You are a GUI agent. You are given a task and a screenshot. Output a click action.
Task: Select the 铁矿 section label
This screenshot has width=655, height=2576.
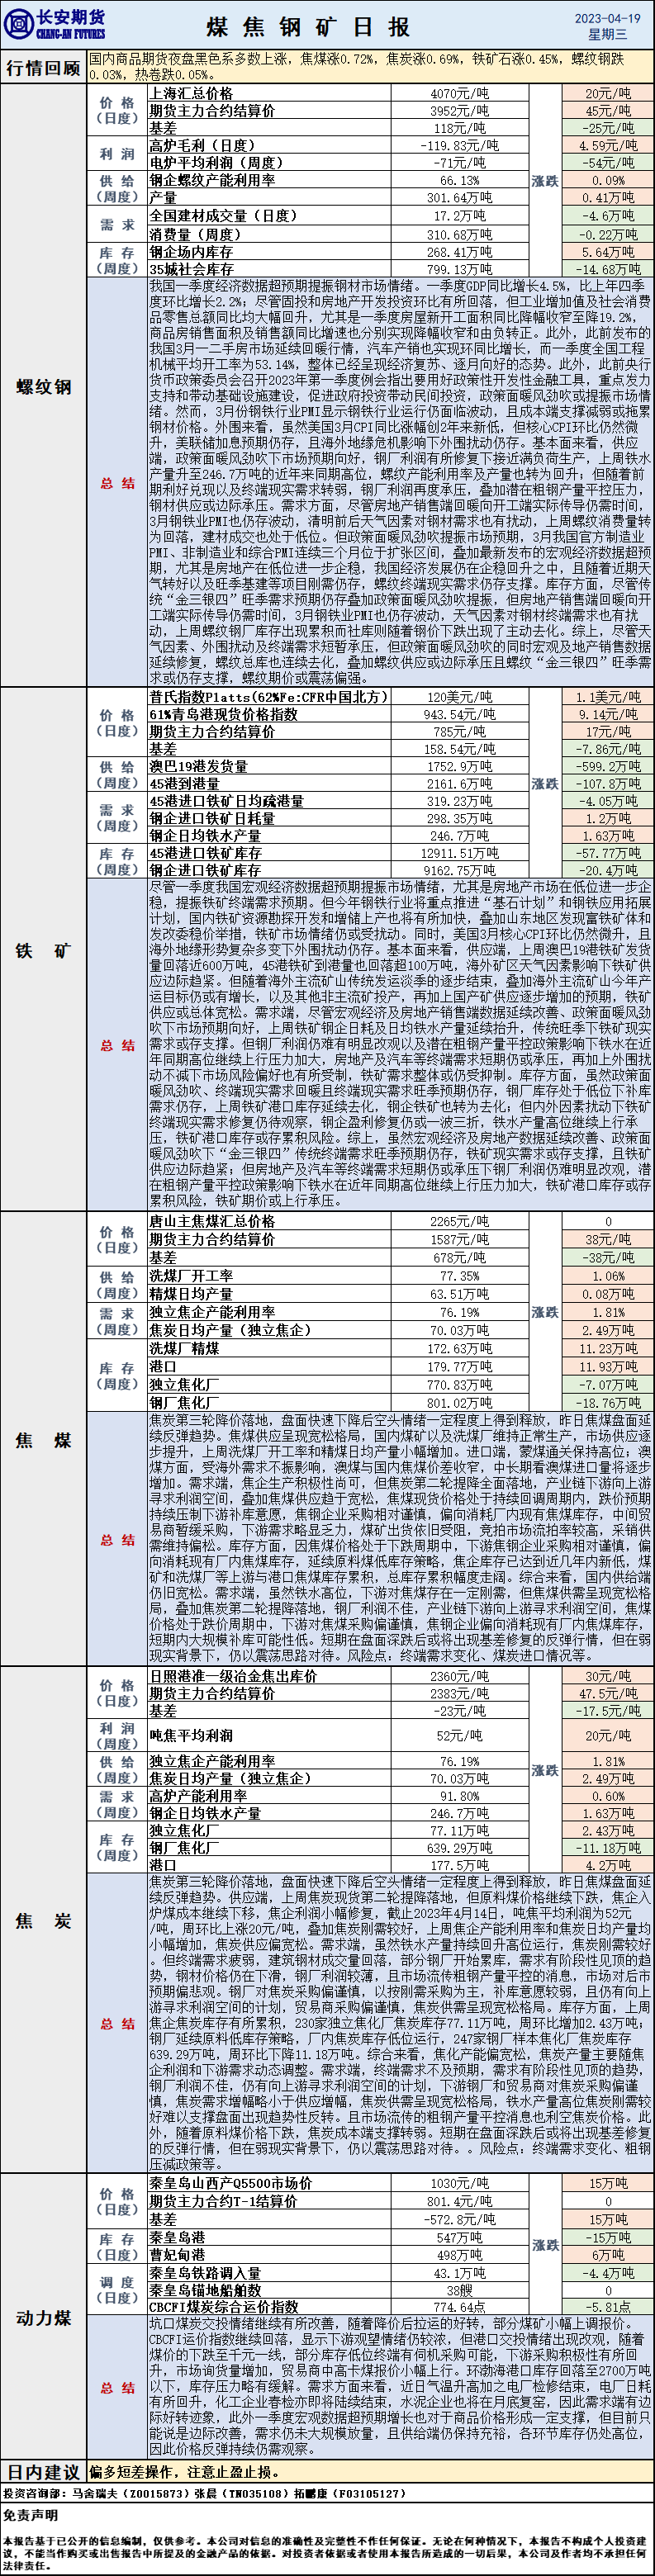click(43, 950)
